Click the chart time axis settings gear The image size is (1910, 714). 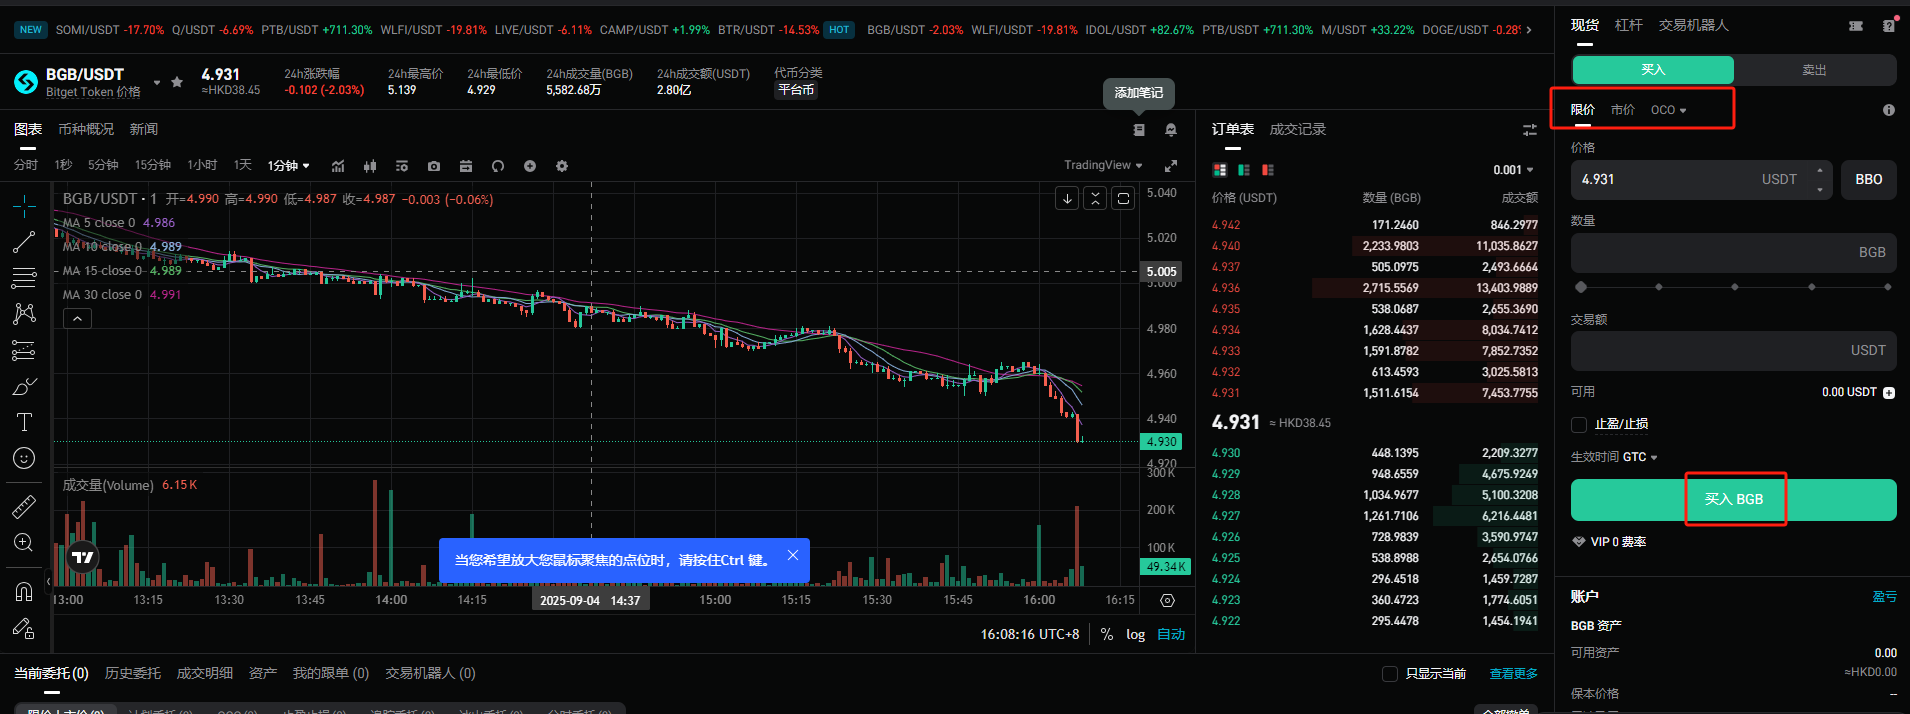coord(1167,600)
